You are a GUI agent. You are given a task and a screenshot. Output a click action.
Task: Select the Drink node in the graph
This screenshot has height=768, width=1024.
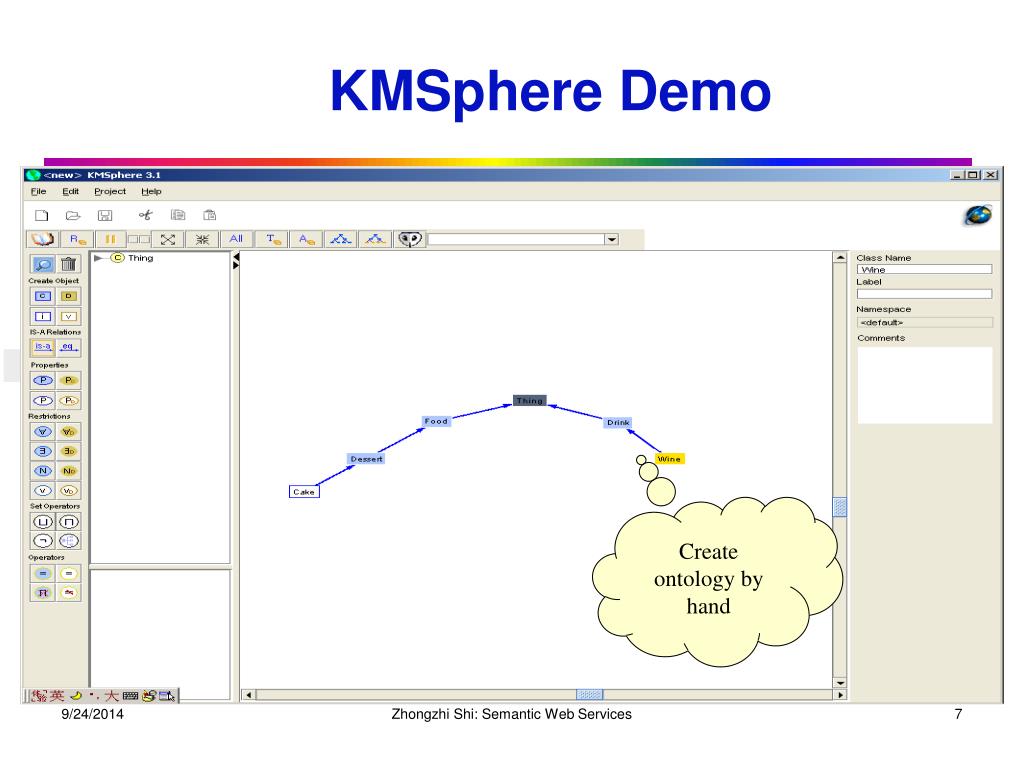618,423
